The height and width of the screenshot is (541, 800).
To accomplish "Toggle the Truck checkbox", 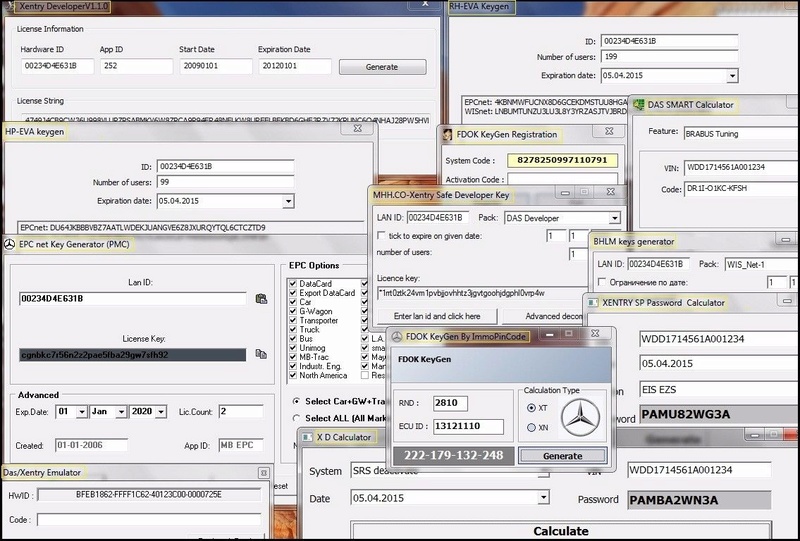I will [x=293, y=330].
